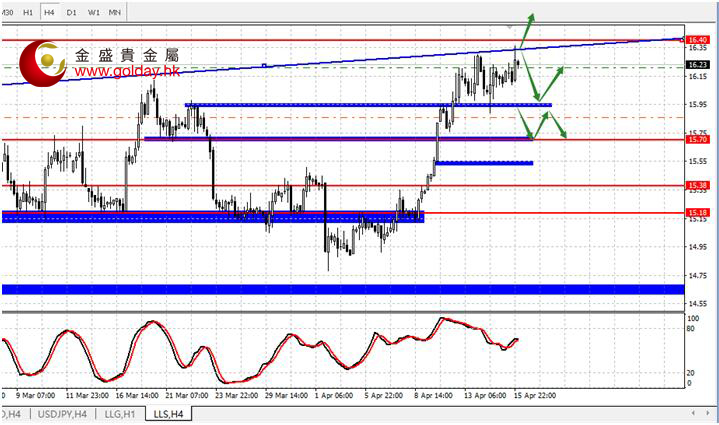Click the 16.40 red price label

click(698, 40)
